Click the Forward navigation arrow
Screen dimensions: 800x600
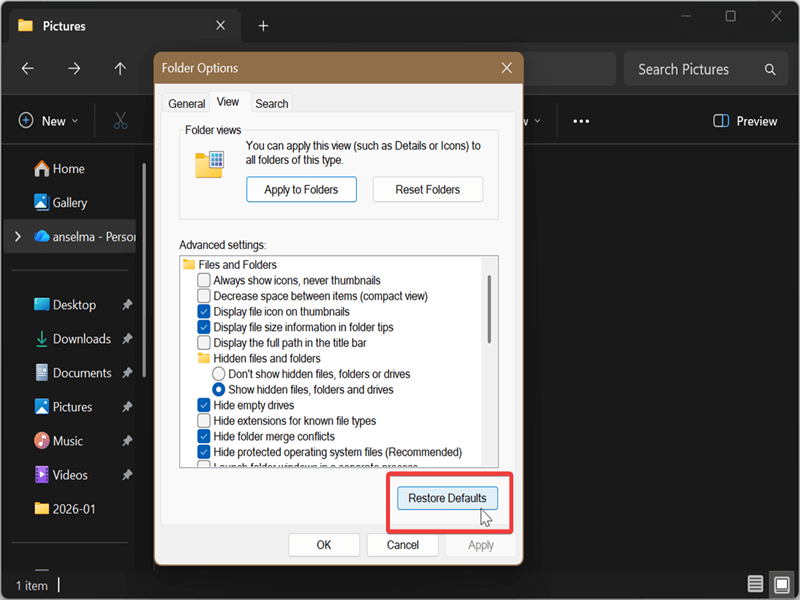pyautogui.click(x=74, y=69)
